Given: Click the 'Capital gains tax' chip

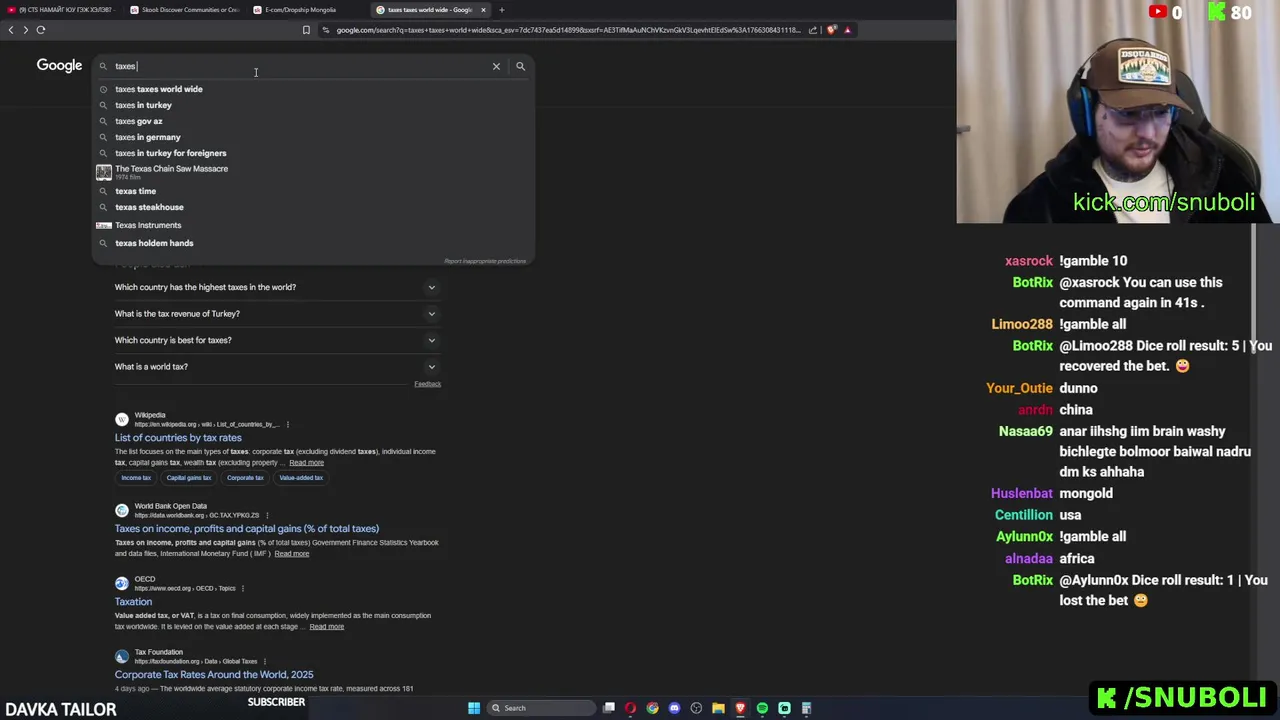Looking at the screenshot, I should 189,478.
